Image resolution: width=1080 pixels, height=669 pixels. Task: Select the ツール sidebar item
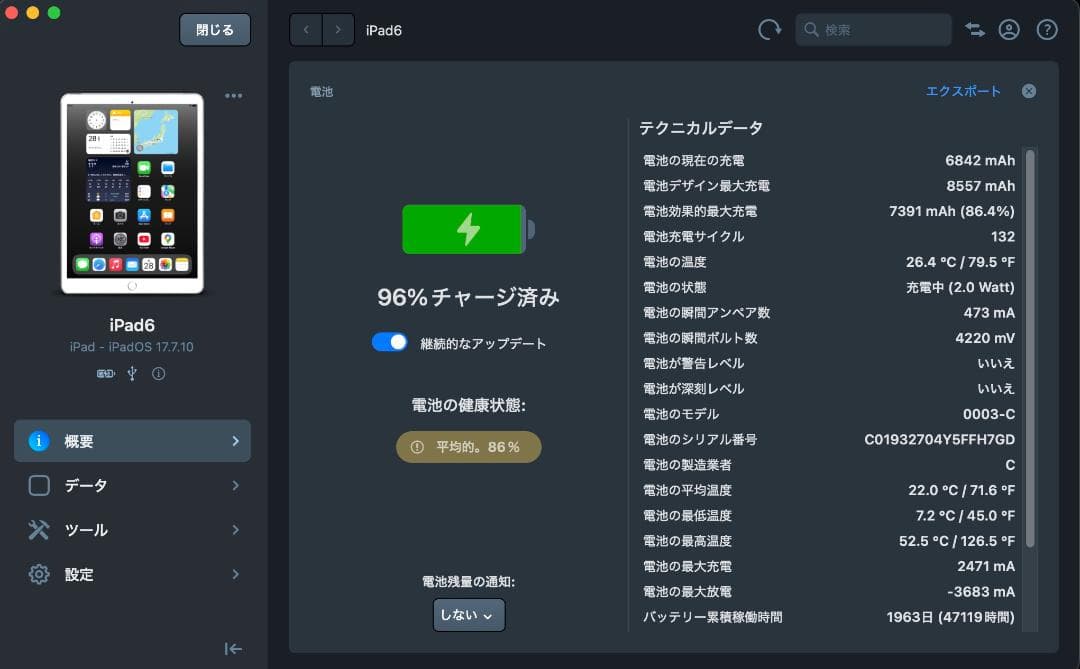(x=132, y=530)
